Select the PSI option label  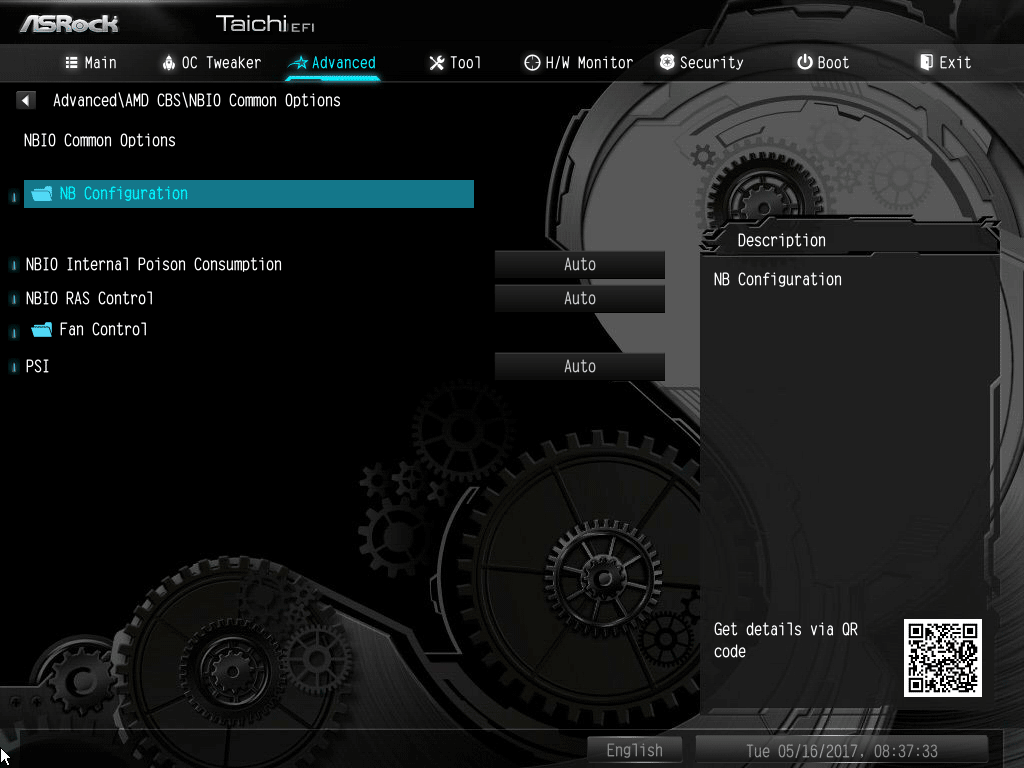(x=37, y=366)
